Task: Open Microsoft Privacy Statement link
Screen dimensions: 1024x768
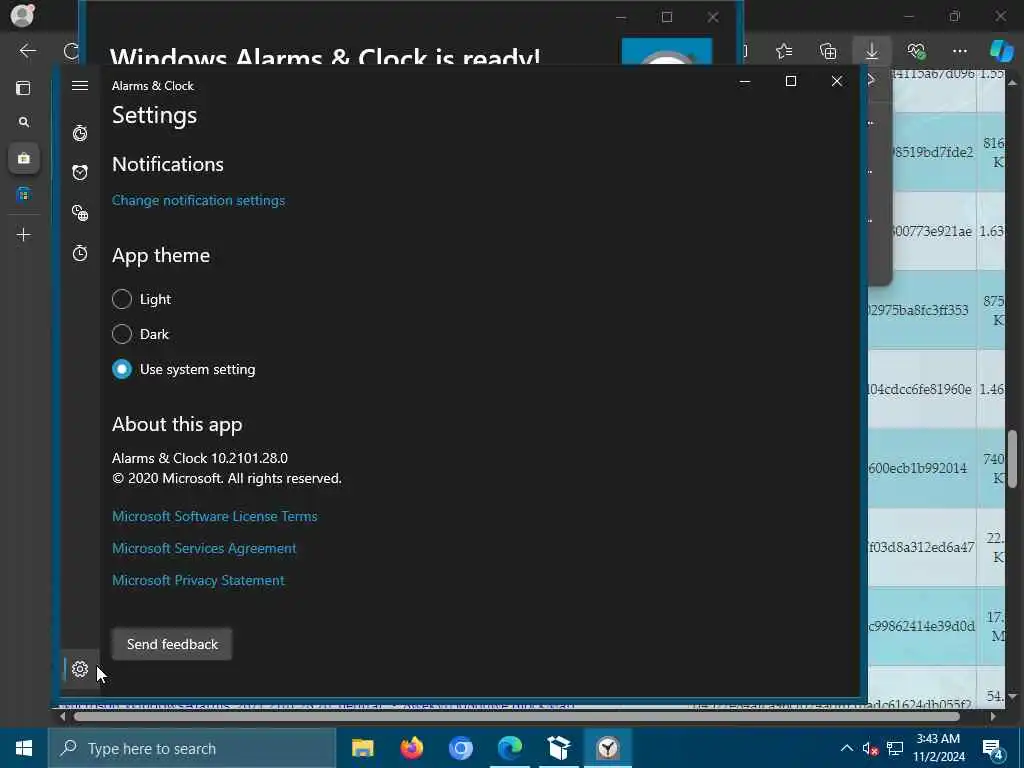Action: point(198,580)
